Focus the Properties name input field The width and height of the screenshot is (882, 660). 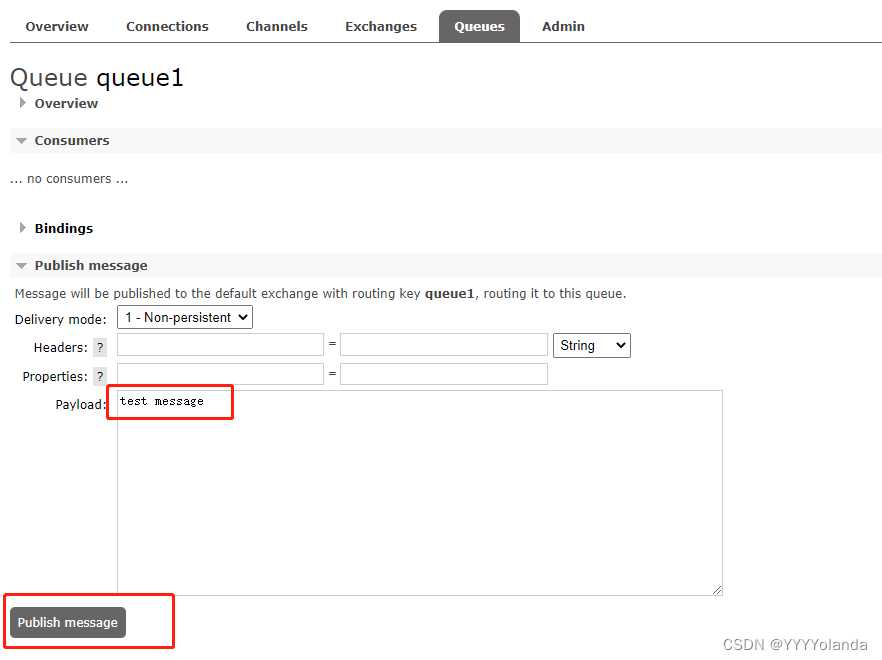point(220,374)
